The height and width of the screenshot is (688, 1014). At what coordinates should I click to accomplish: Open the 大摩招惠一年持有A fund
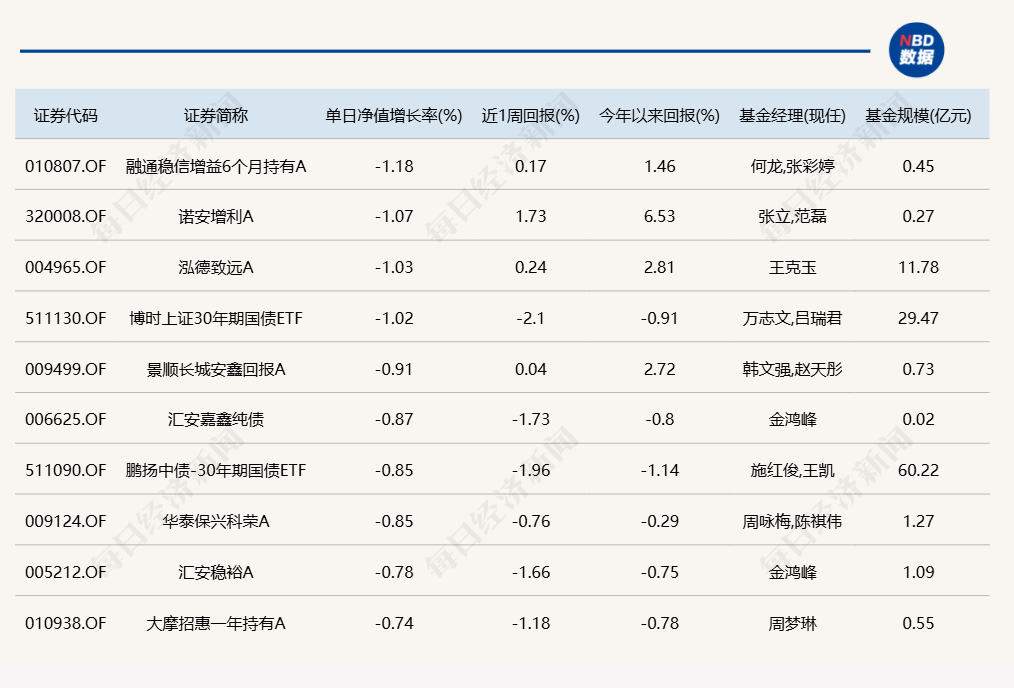(x=216, y=623)
